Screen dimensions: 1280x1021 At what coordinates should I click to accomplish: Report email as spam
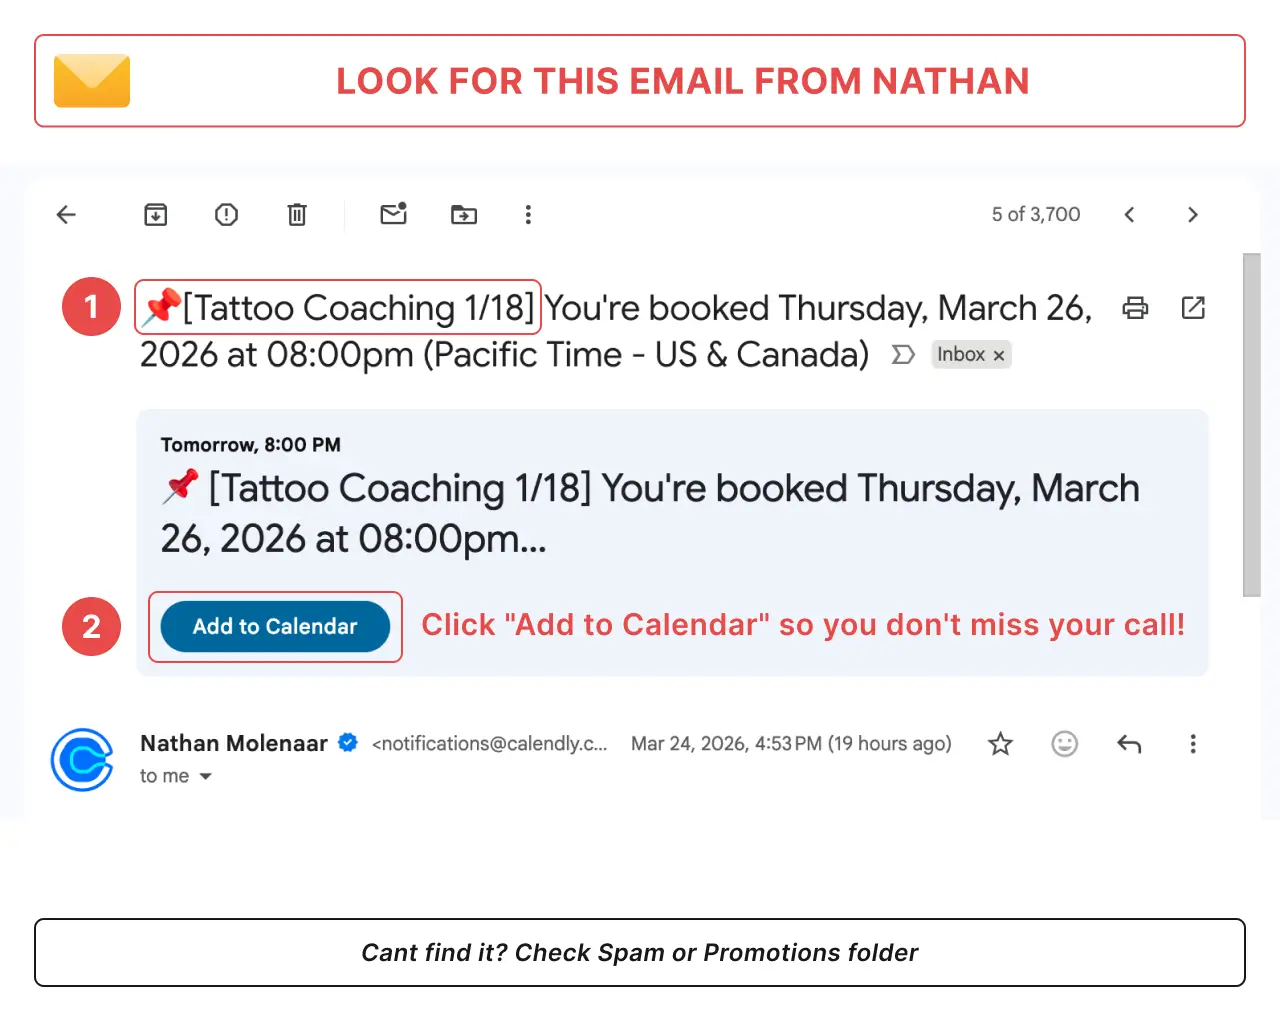[227, 214]
